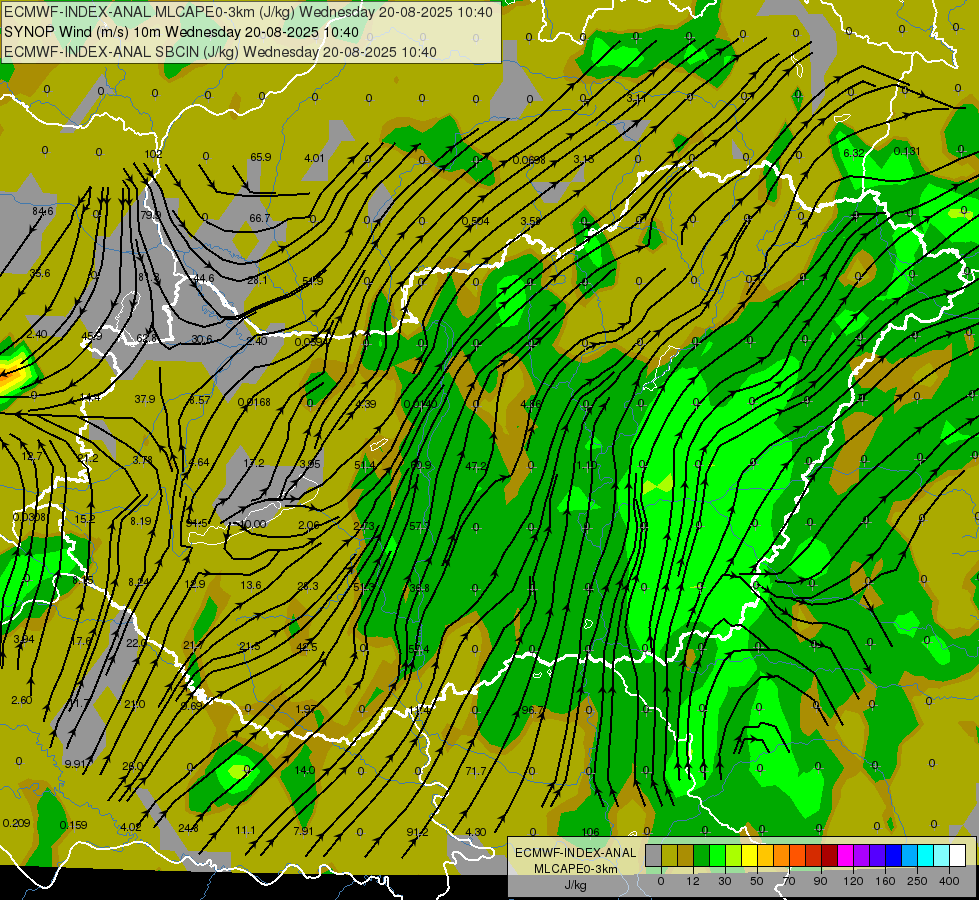Image resolution: width=979 pixels, height=900 pixels.
Task: Click the legend tick label '90'
Action: coord(820,881)
